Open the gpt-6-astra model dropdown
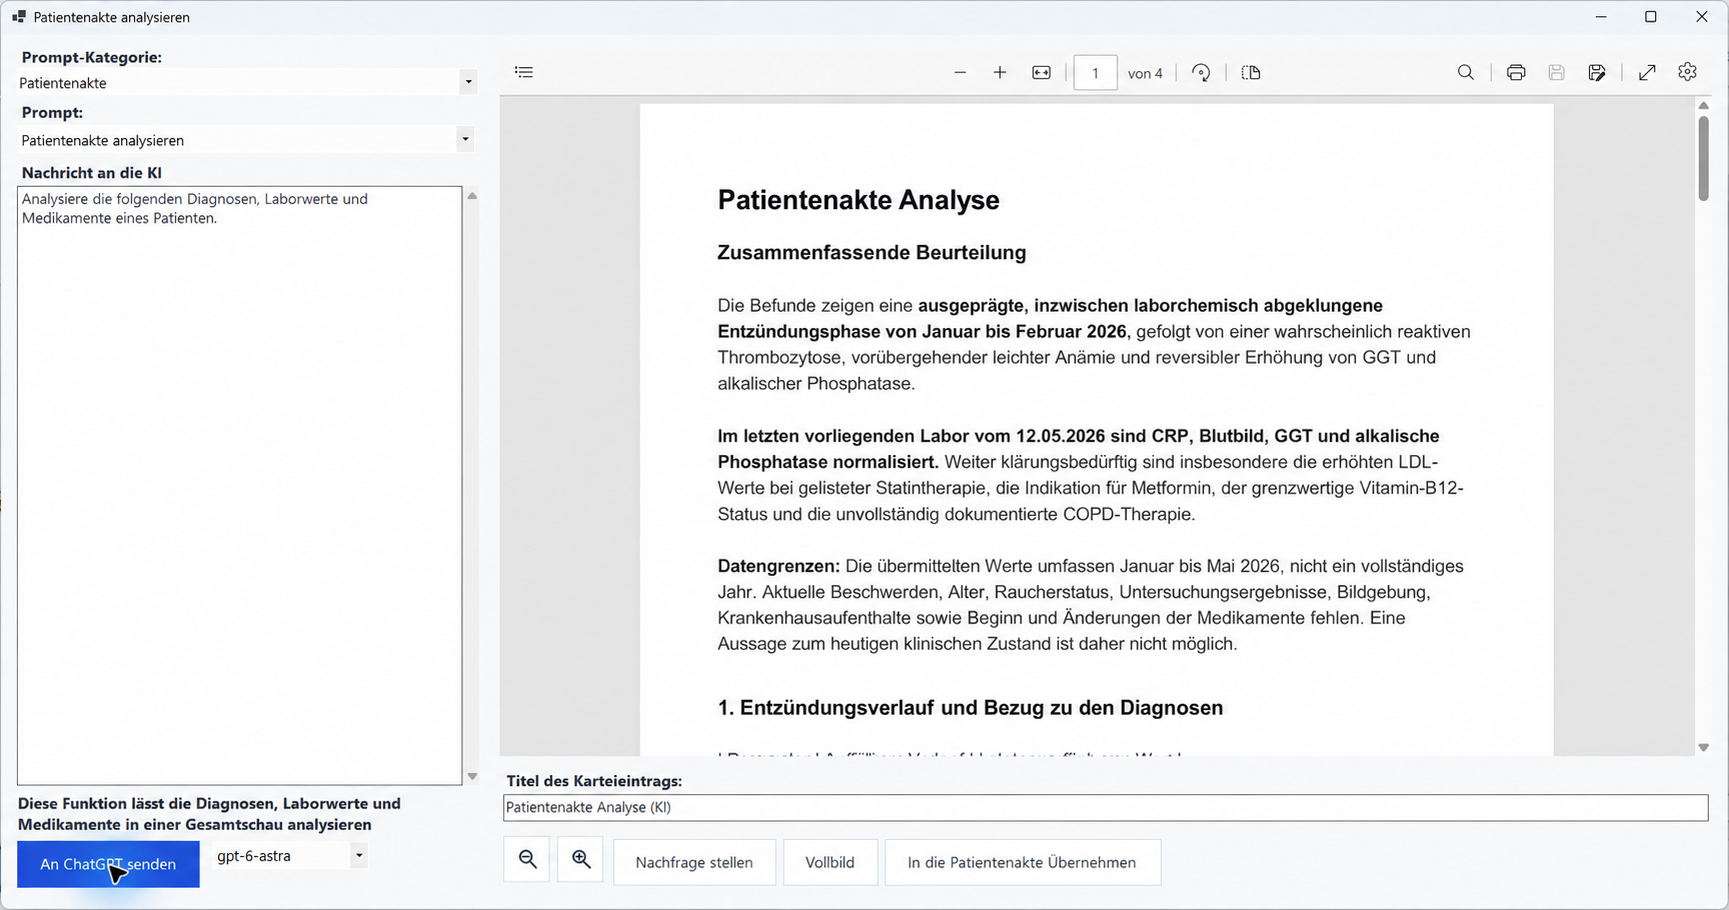This screenshot has width=1729, height=910. 358,855
